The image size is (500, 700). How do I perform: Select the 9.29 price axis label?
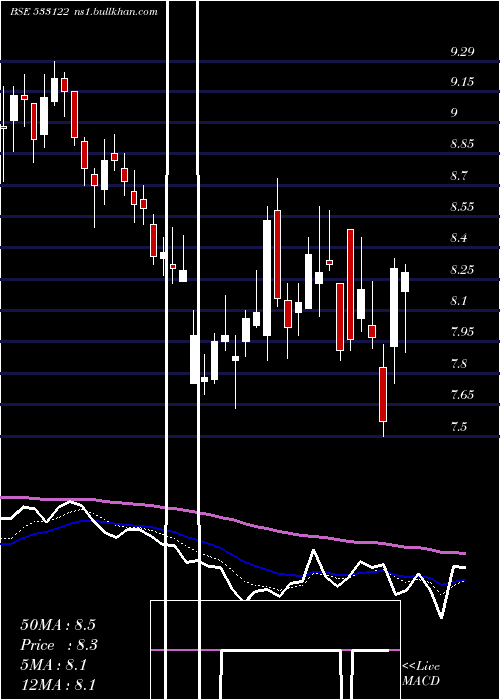click(x=462, y=51)
